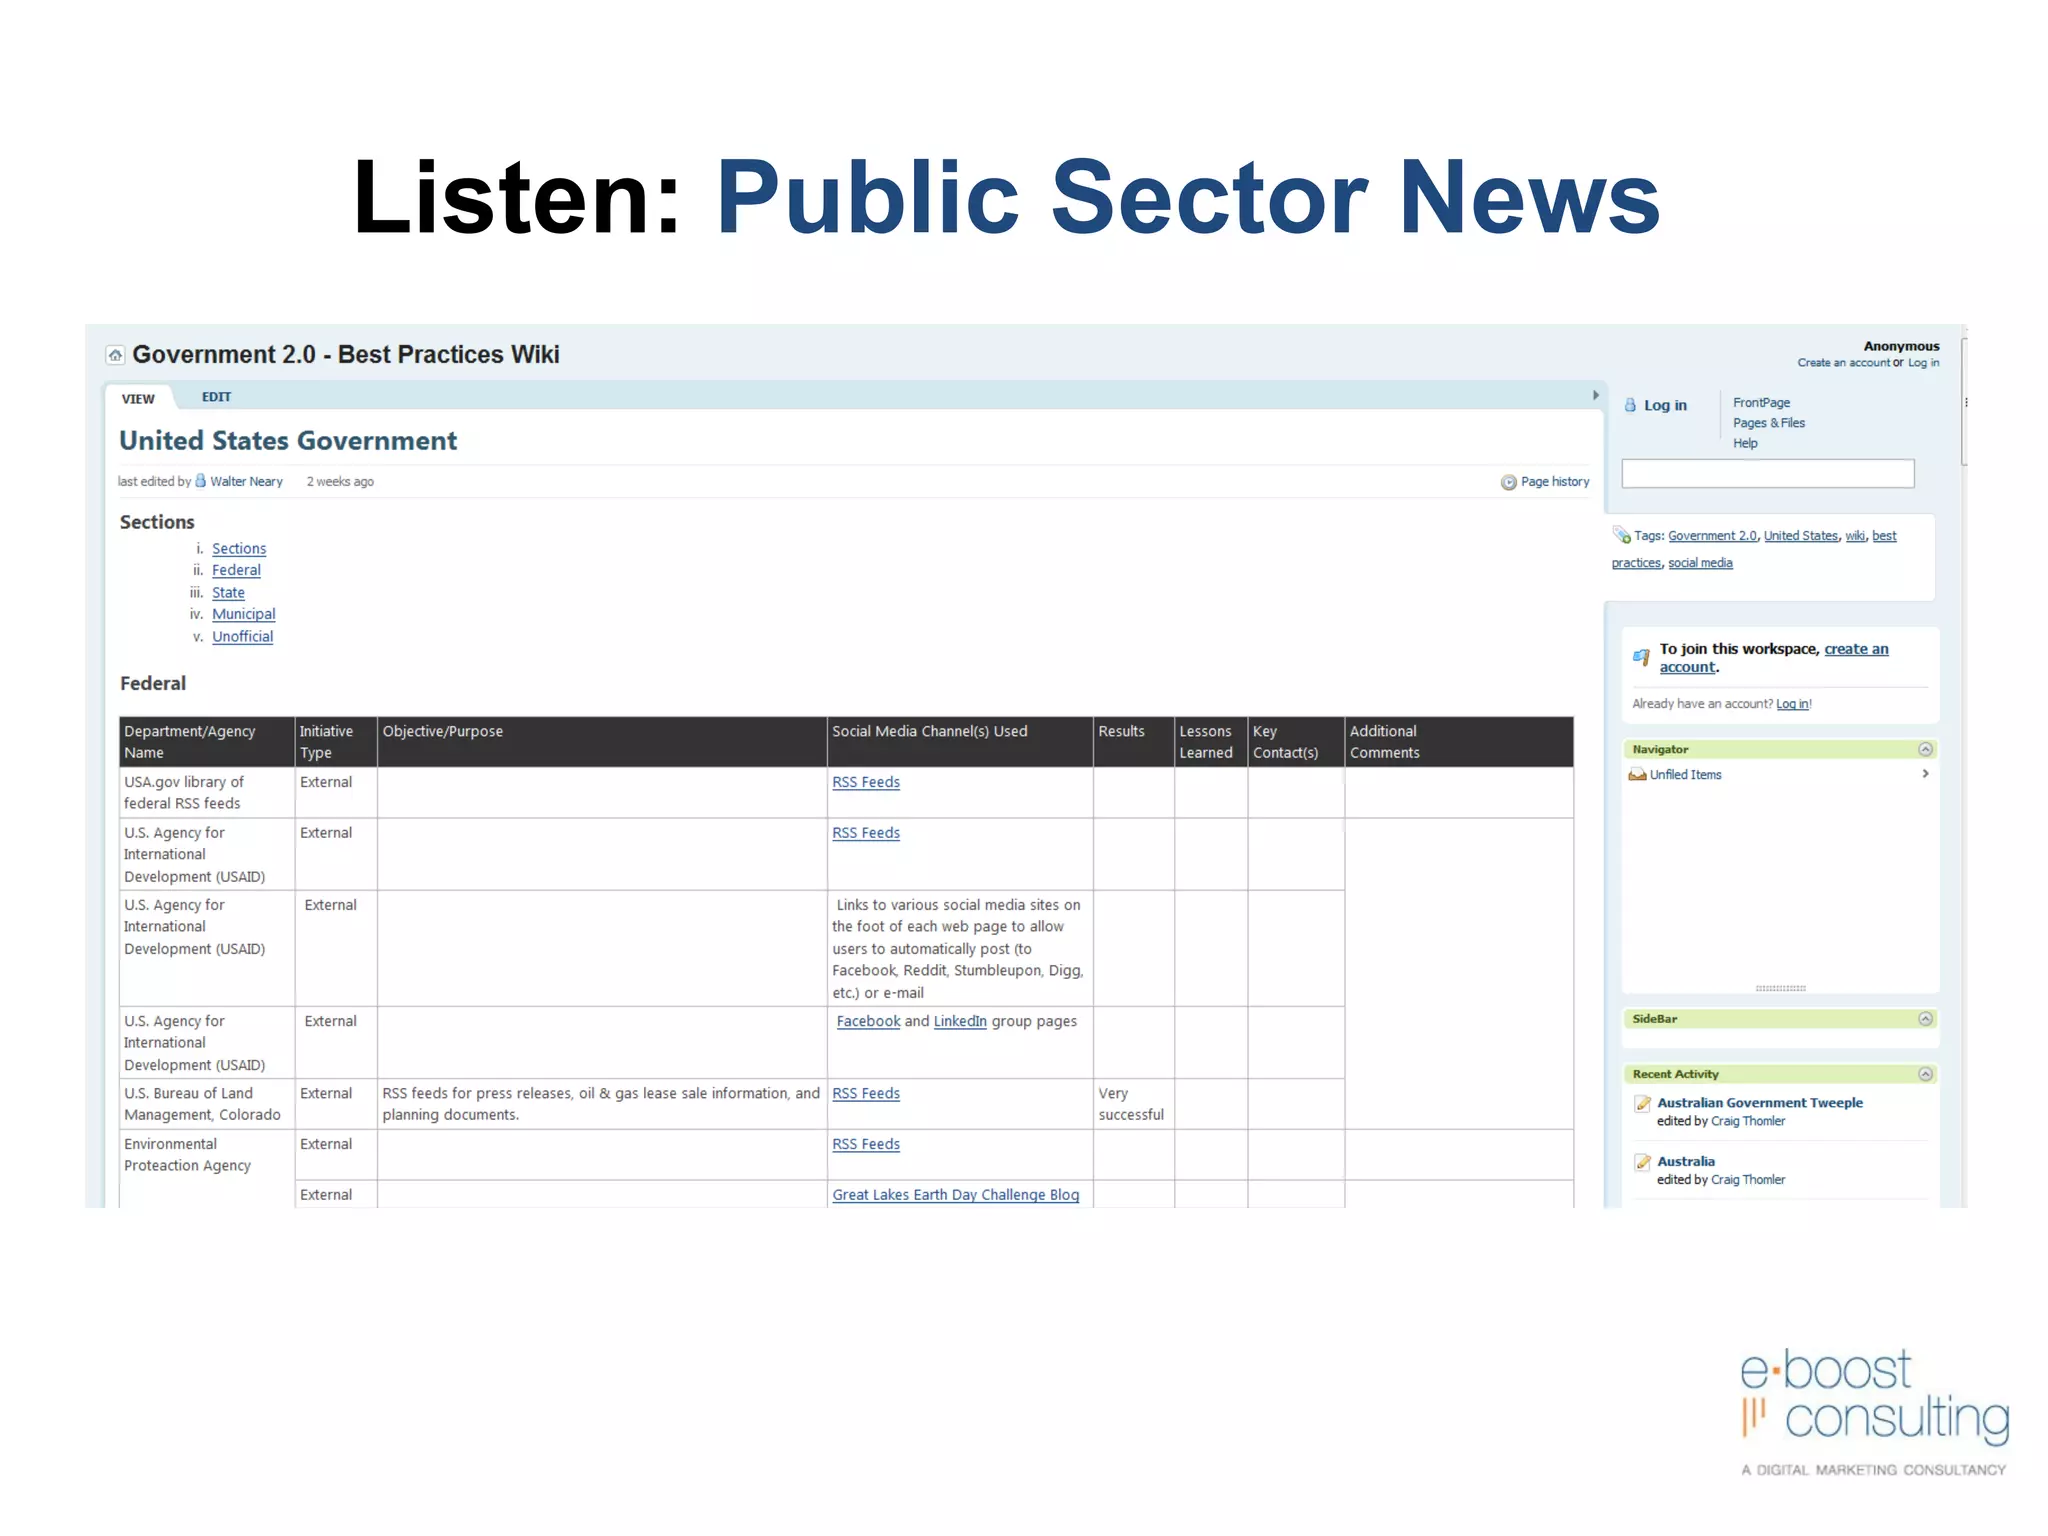Click the search input field

[1767, 474]
